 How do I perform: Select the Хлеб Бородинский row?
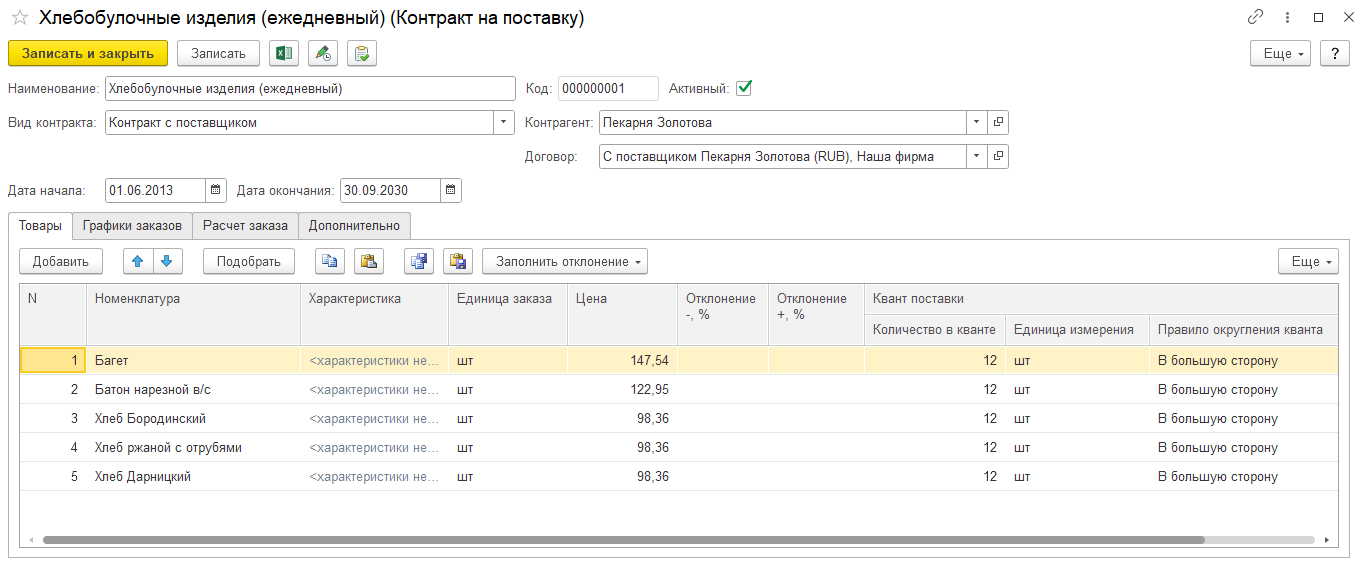(150, 419)
